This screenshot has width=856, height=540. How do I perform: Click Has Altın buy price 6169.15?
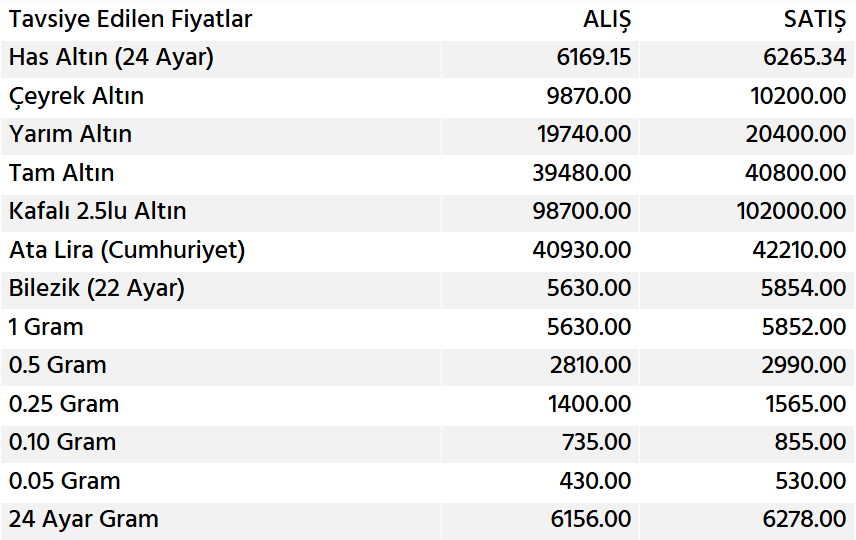pyautogui.click(x=594, y=58)
